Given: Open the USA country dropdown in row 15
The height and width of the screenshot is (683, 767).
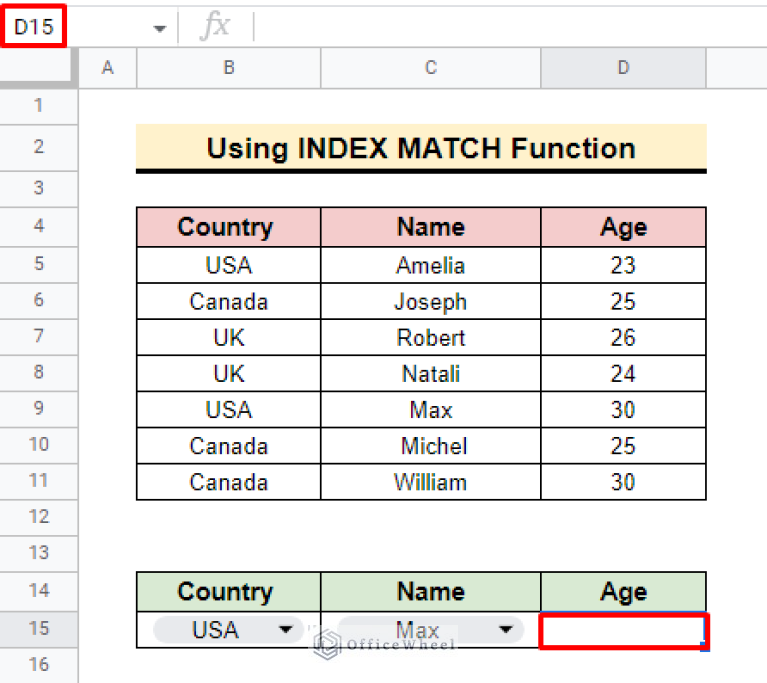Looking at the screenshot, I should coord(288,630).
